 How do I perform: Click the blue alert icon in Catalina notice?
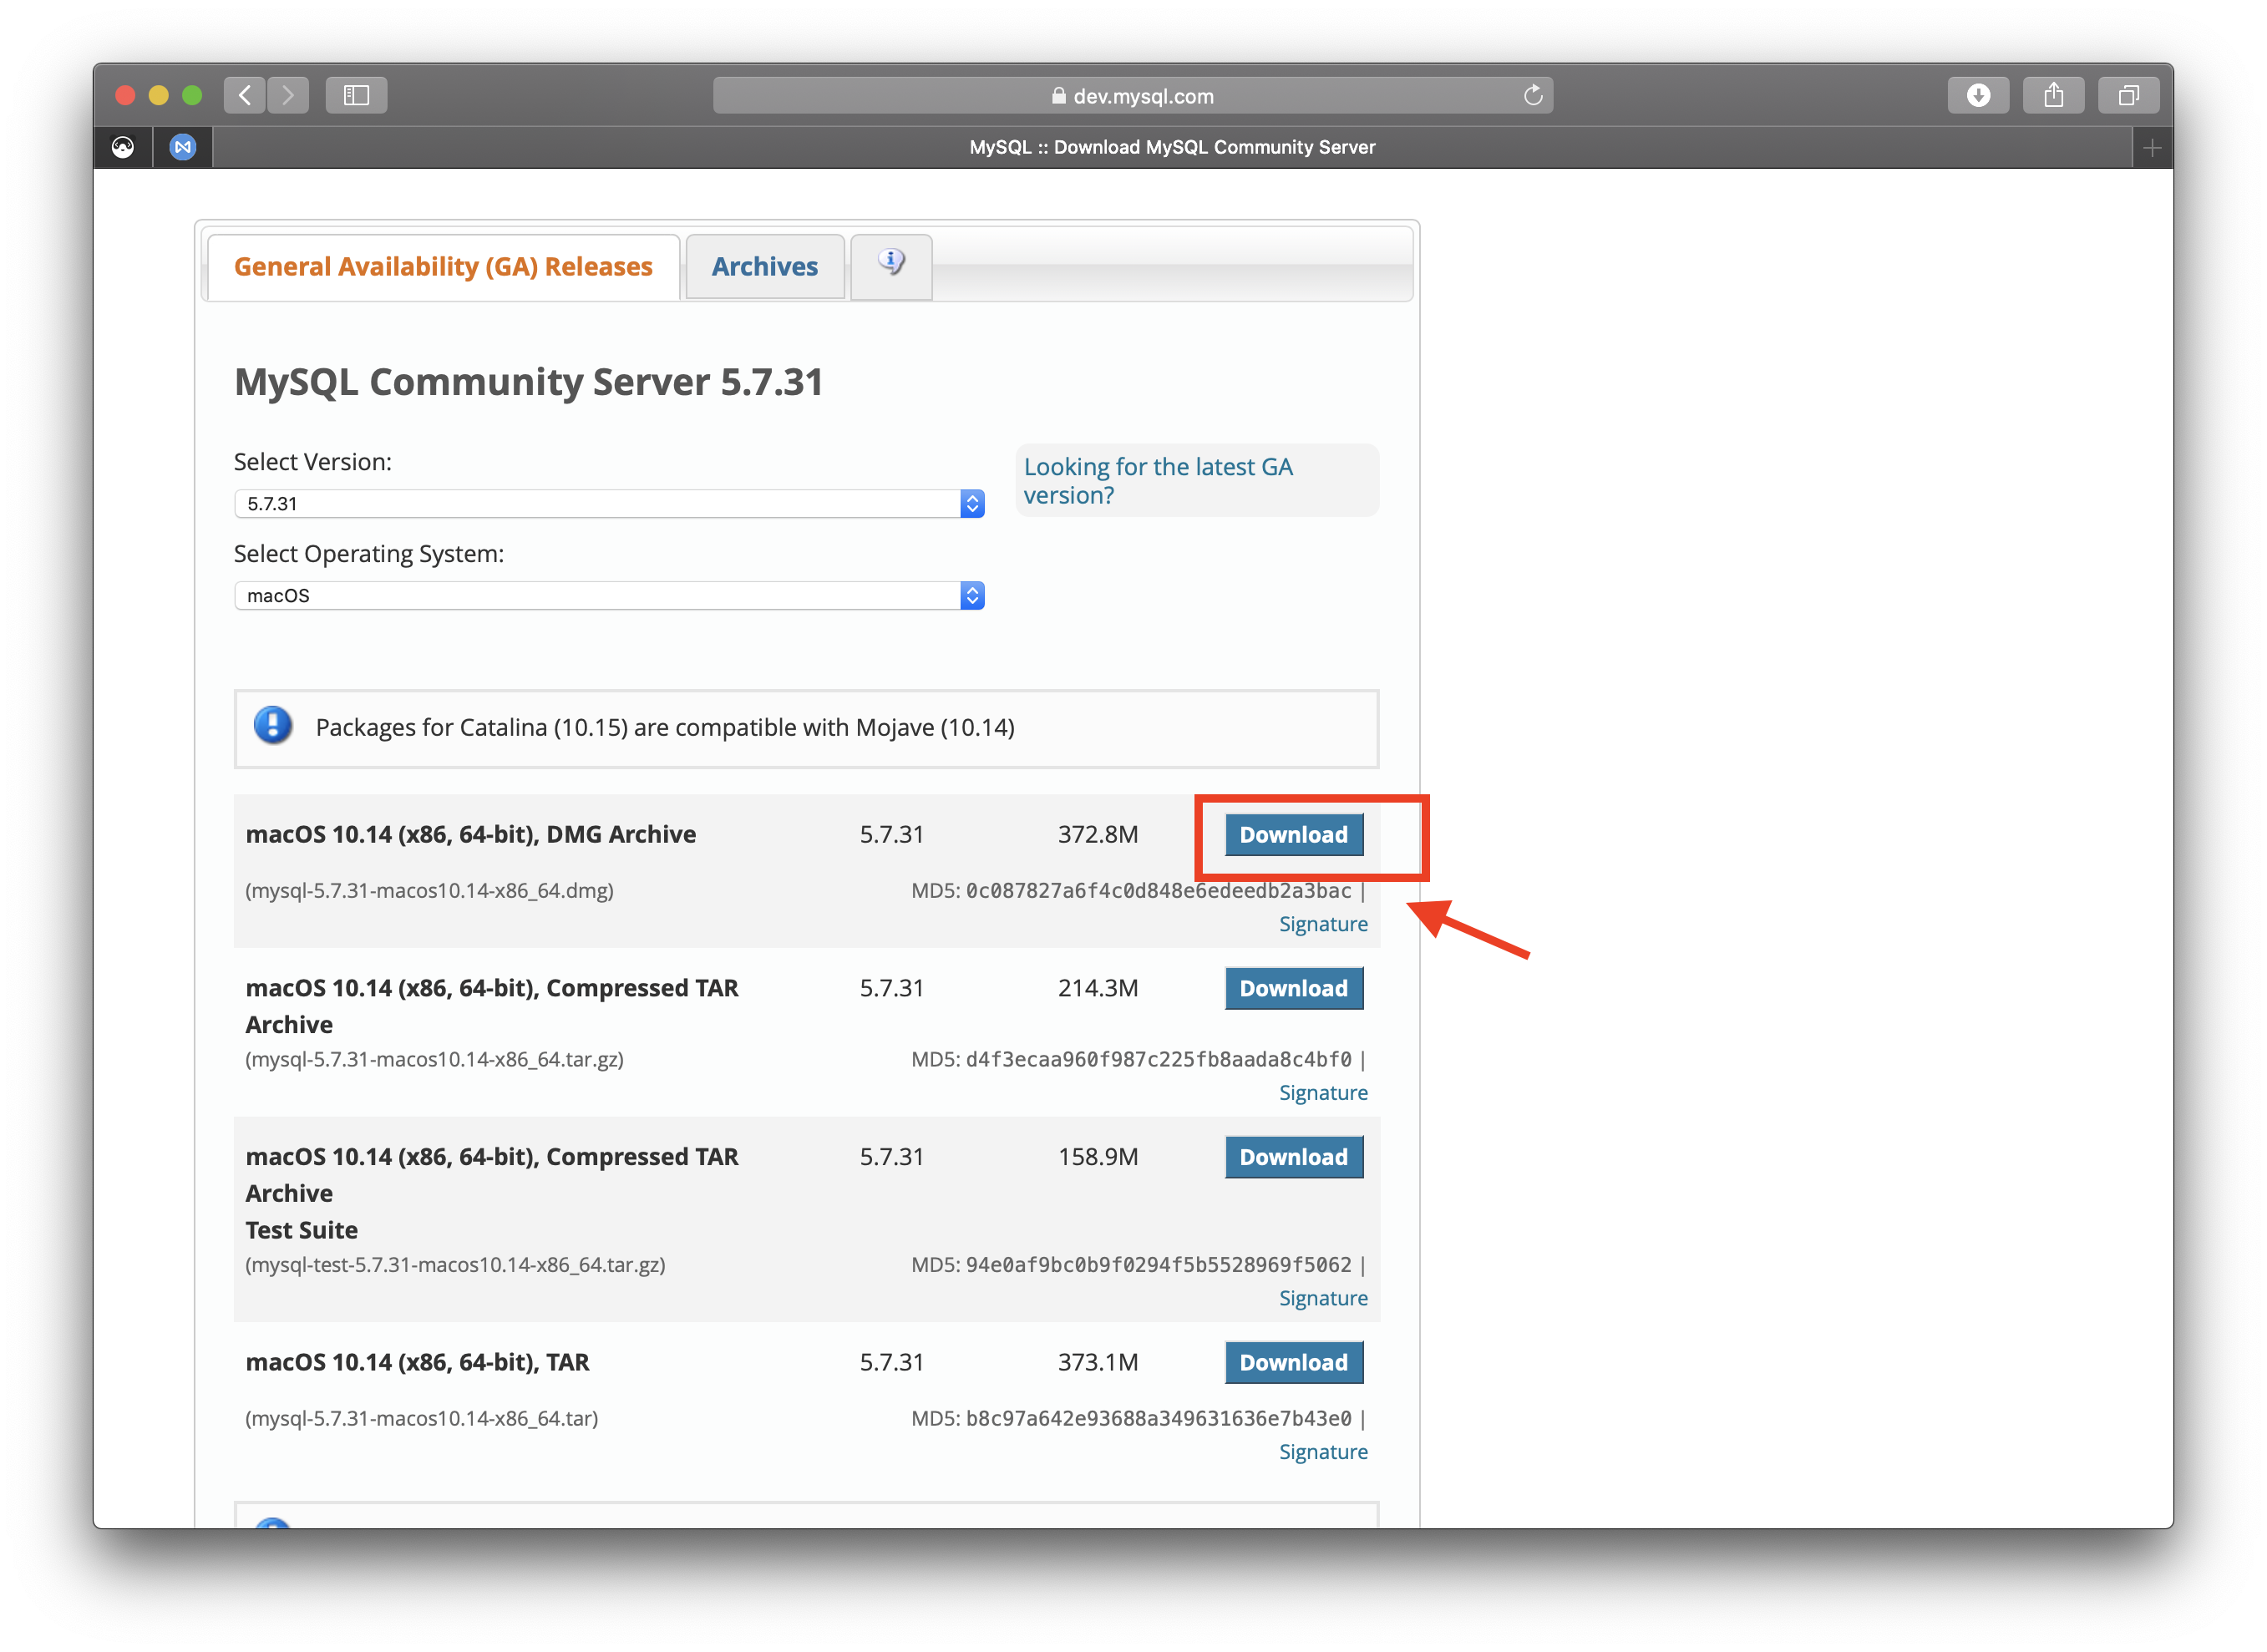coord(273,726)
